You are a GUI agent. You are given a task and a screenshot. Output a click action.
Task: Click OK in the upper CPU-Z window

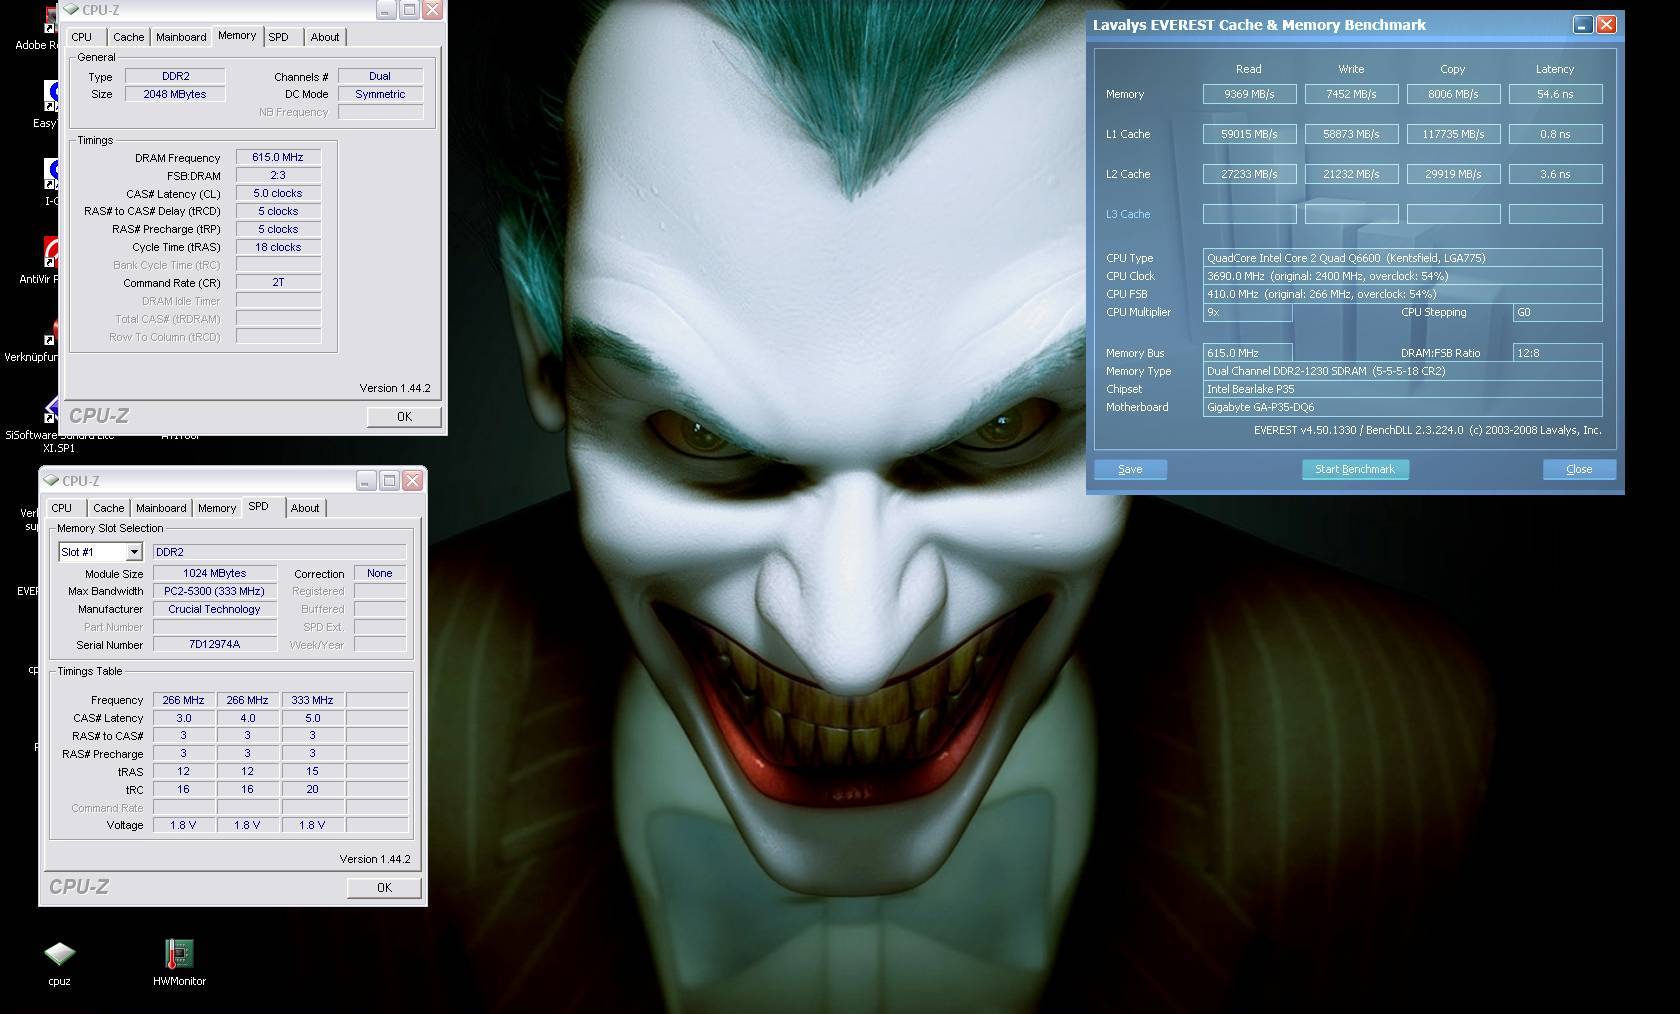404,416
